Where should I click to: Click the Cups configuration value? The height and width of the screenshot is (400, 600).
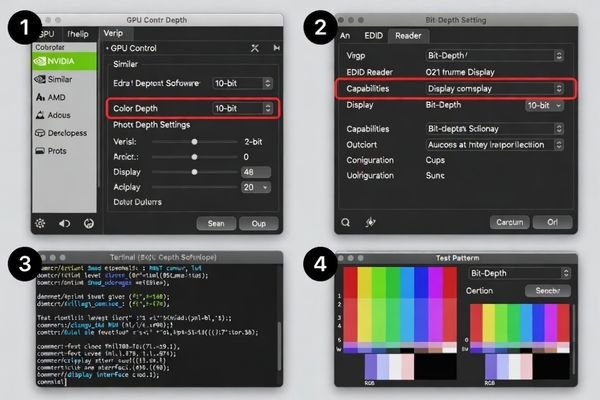tap(435, 160)
